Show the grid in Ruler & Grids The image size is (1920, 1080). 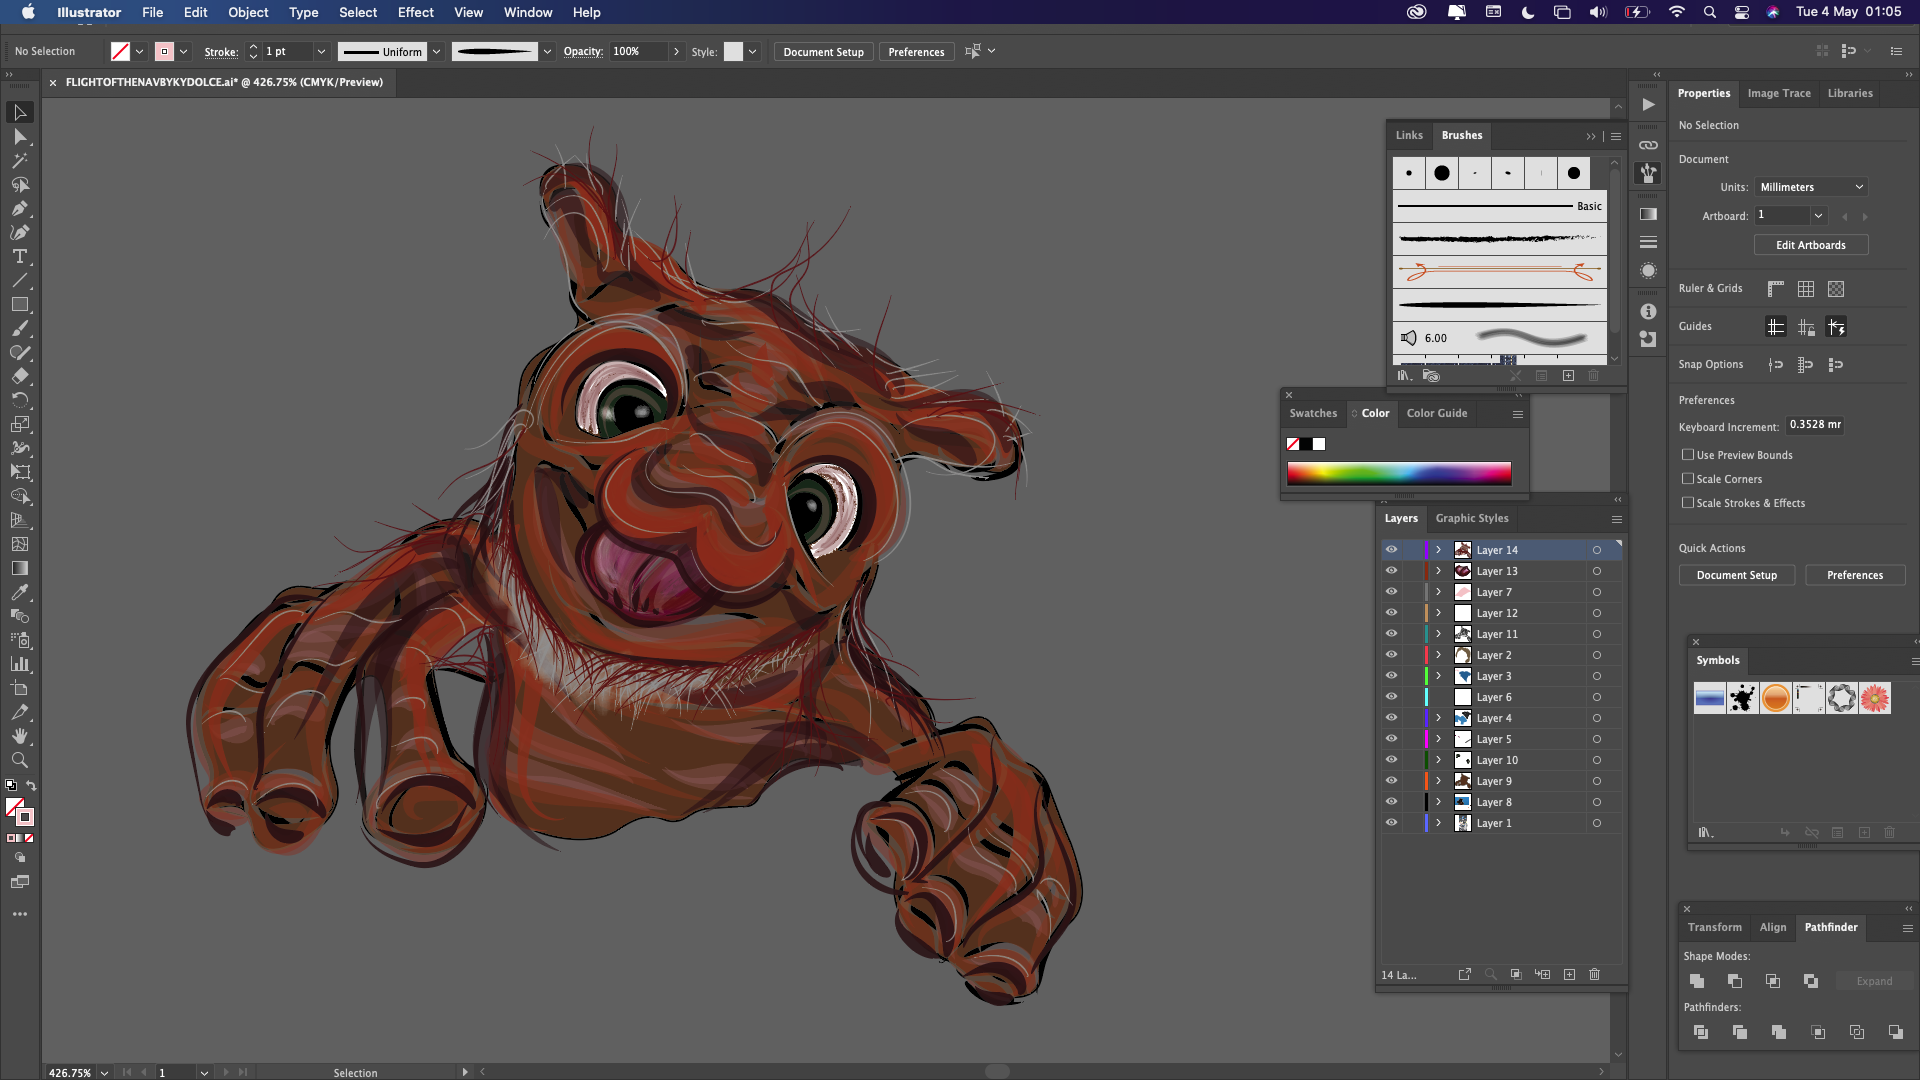(x=1806, y=289)
